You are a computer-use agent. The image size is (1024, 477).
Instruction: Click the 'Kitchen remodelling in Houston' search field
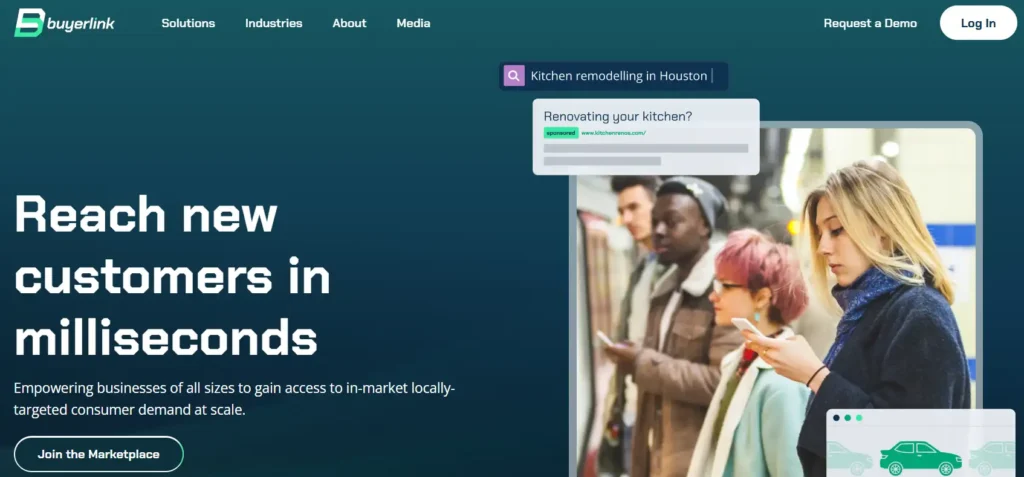[613, 76]
